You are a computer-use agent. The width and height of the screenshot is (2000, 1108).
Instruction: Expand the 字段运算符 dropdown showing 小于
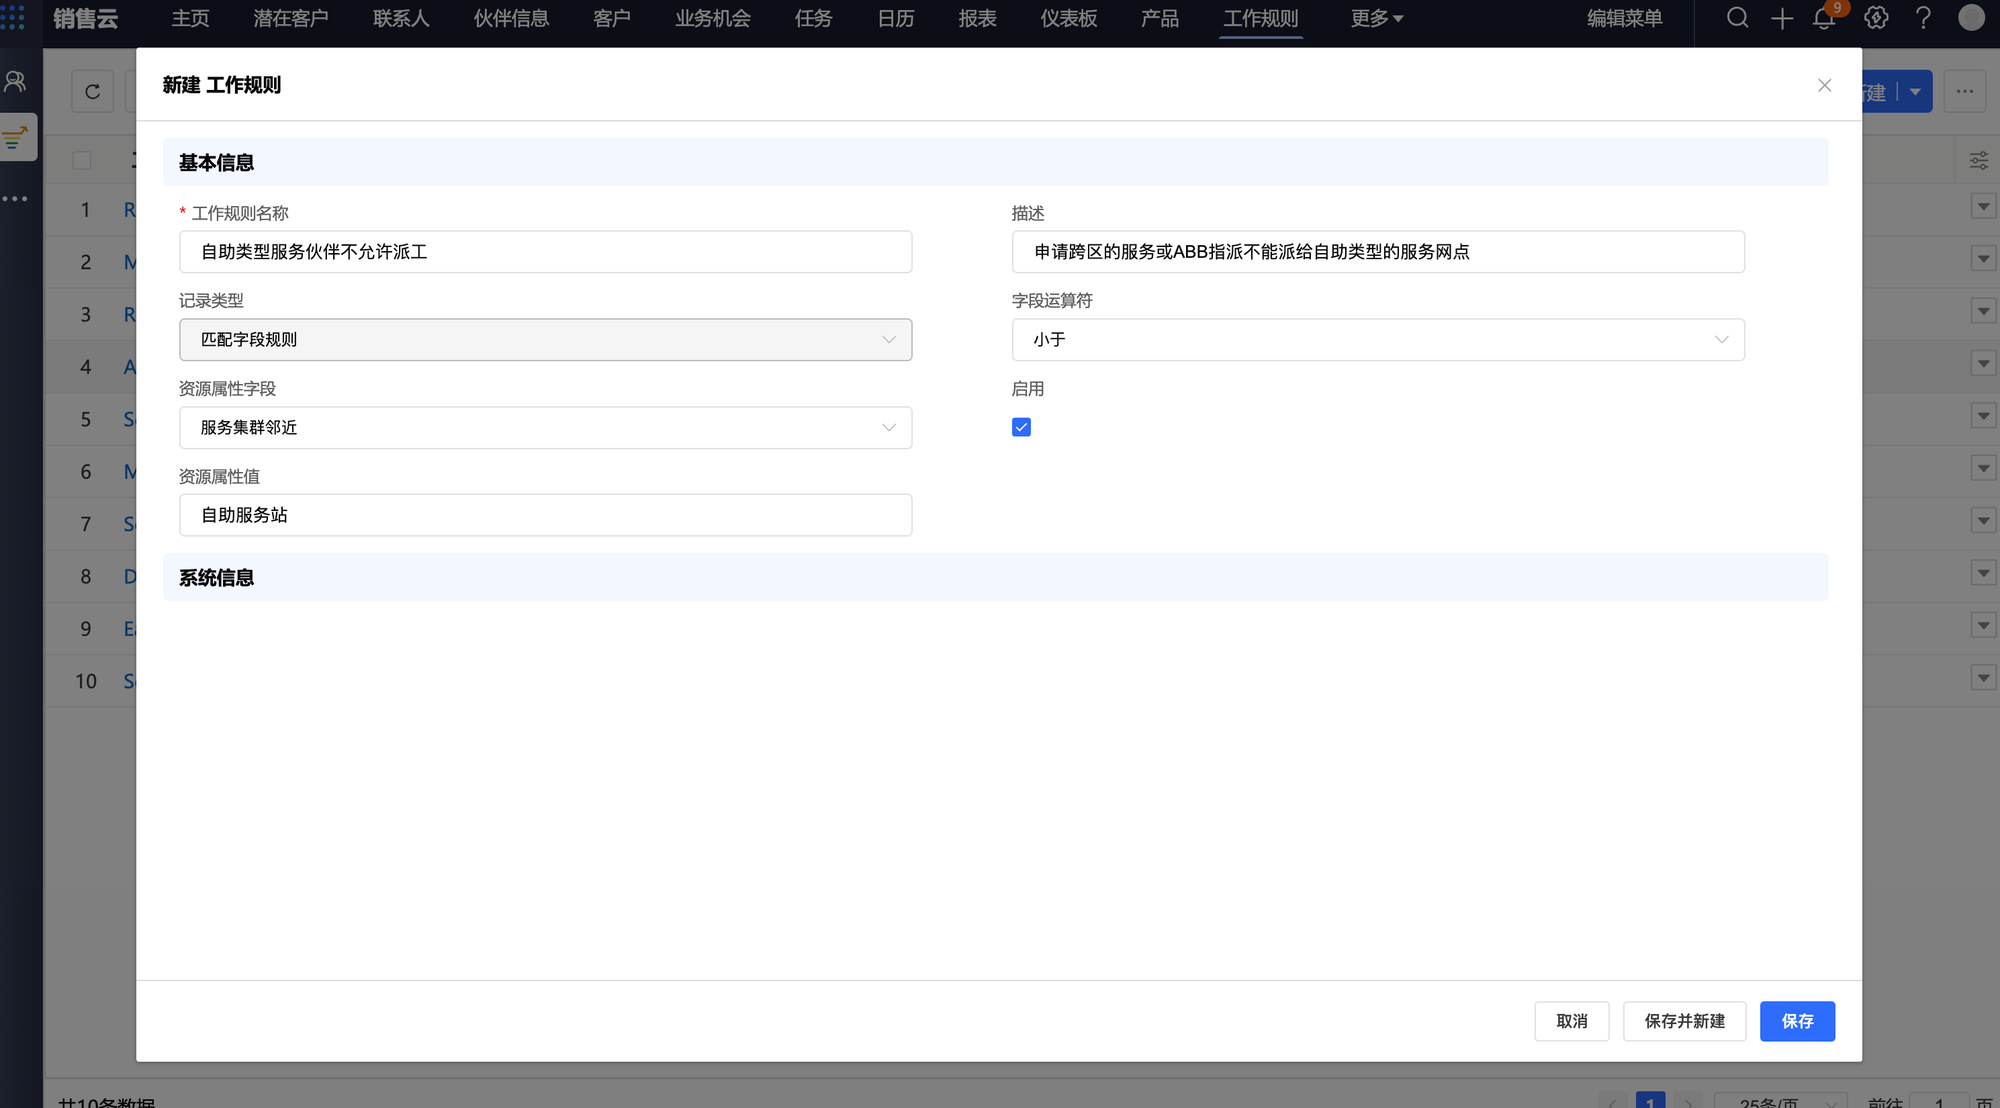coord(1377,340)
